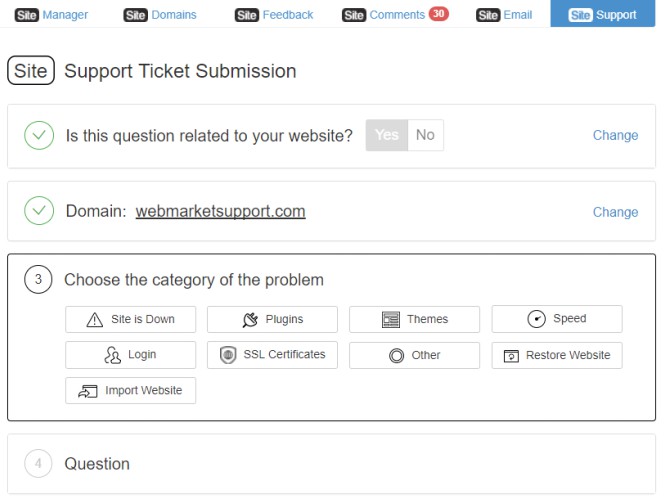Screen dimensions: 666x504
Task: Open the Site Comments tab
Action: (x=395, y=14)
